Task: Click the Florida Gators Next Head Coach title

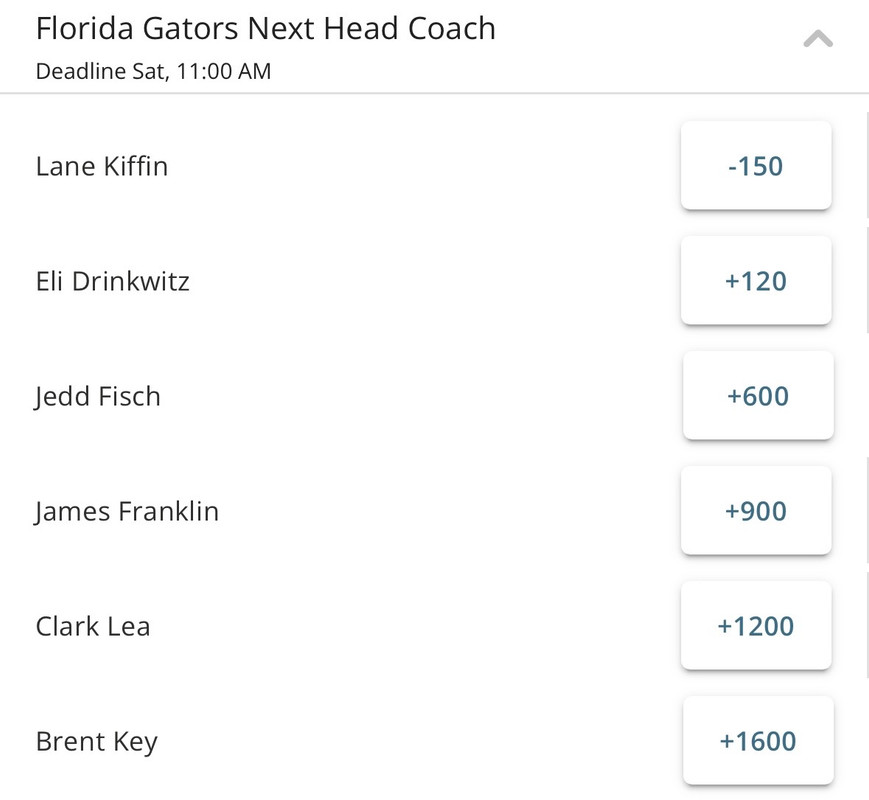Action: pyautogui.click(x=265, y=28)
